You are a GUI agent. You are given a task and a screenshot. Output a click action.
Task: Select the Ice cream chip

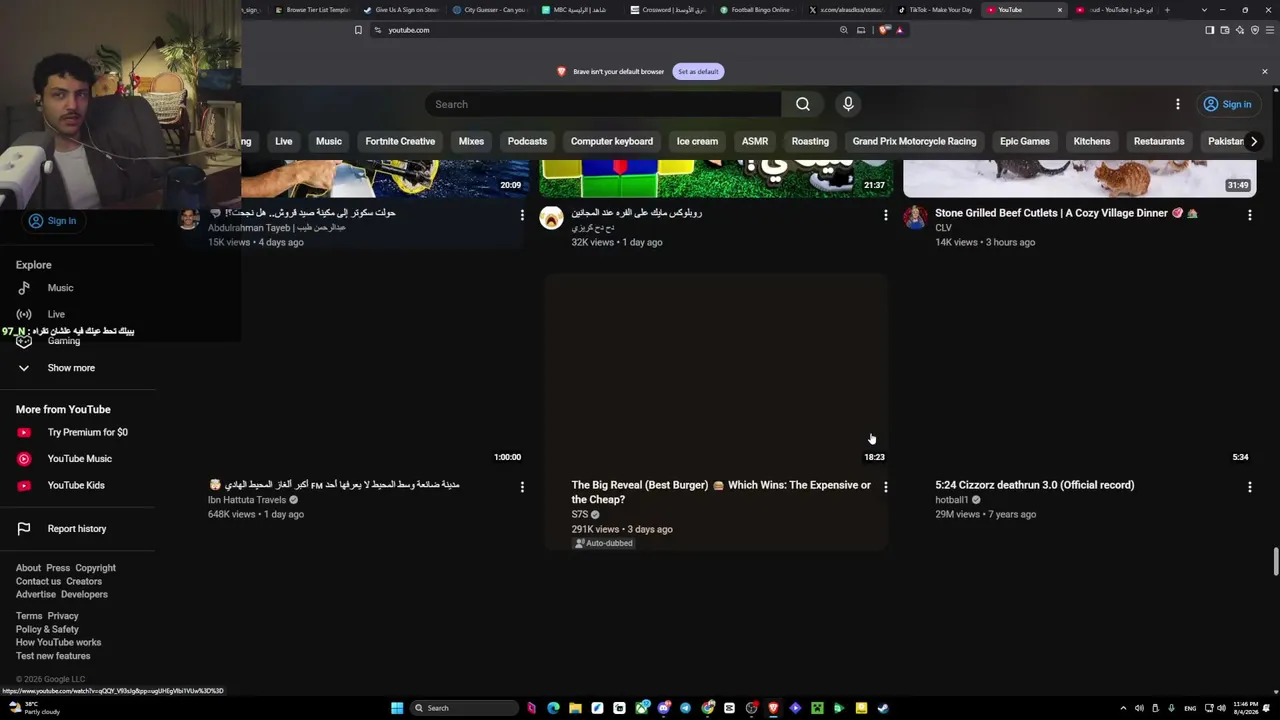coord(697,141)
